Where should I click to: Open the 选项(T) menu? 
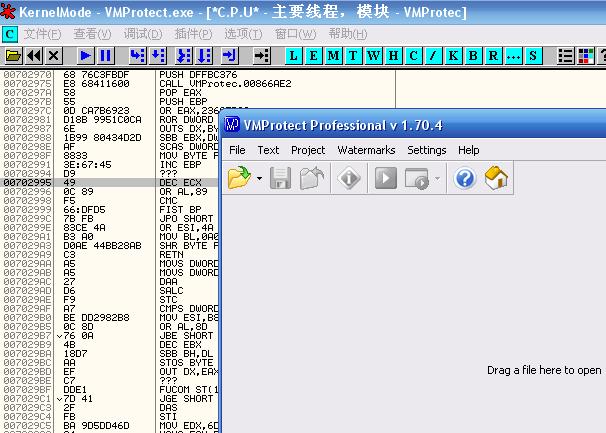pos(243,34)
